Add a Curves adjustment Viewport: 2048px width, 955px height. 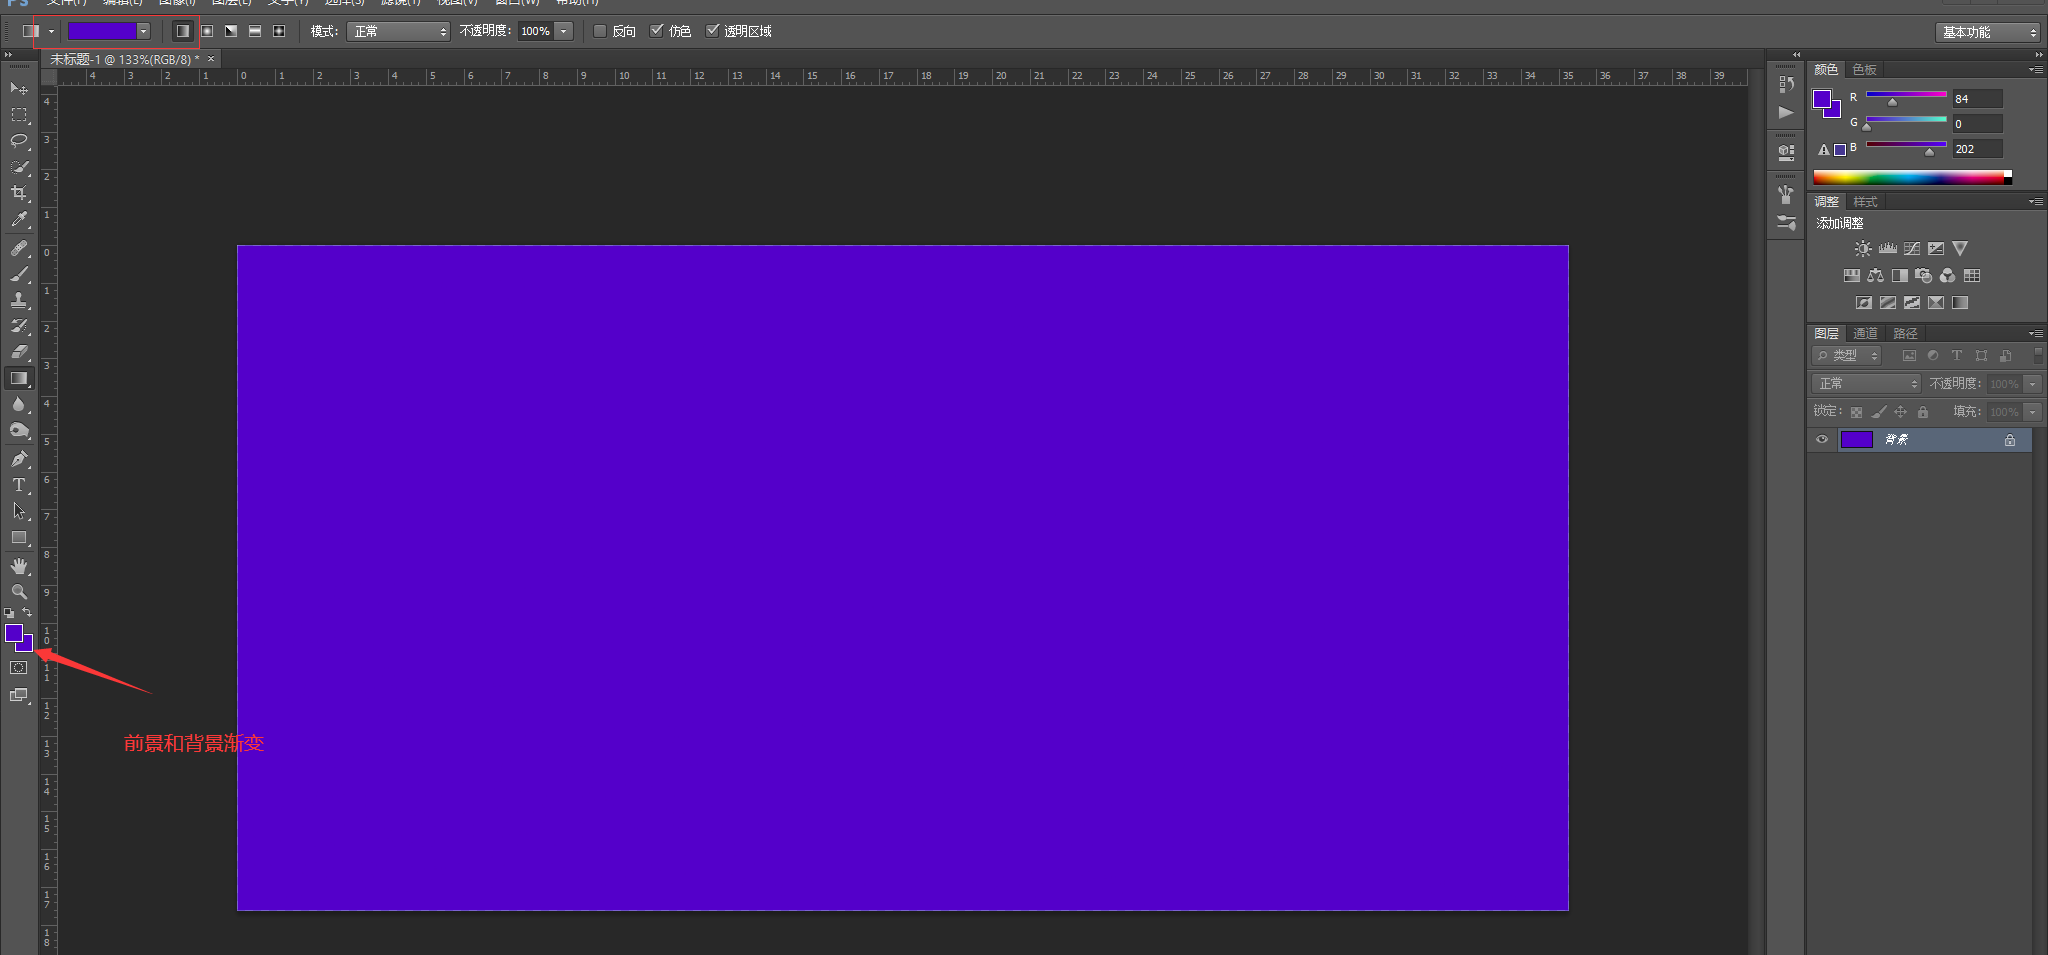click(1912, 249)
